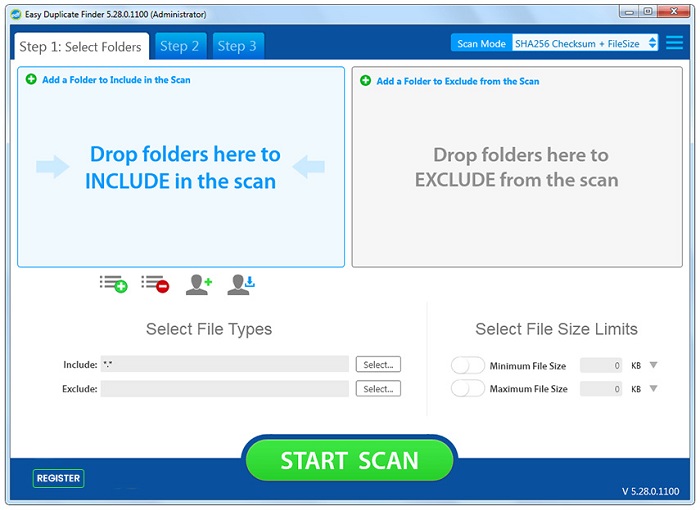This screenshot has width=700, height=510.
Task: Click Add a Folder to Exclude link
Action: click(x=458, y=81)
